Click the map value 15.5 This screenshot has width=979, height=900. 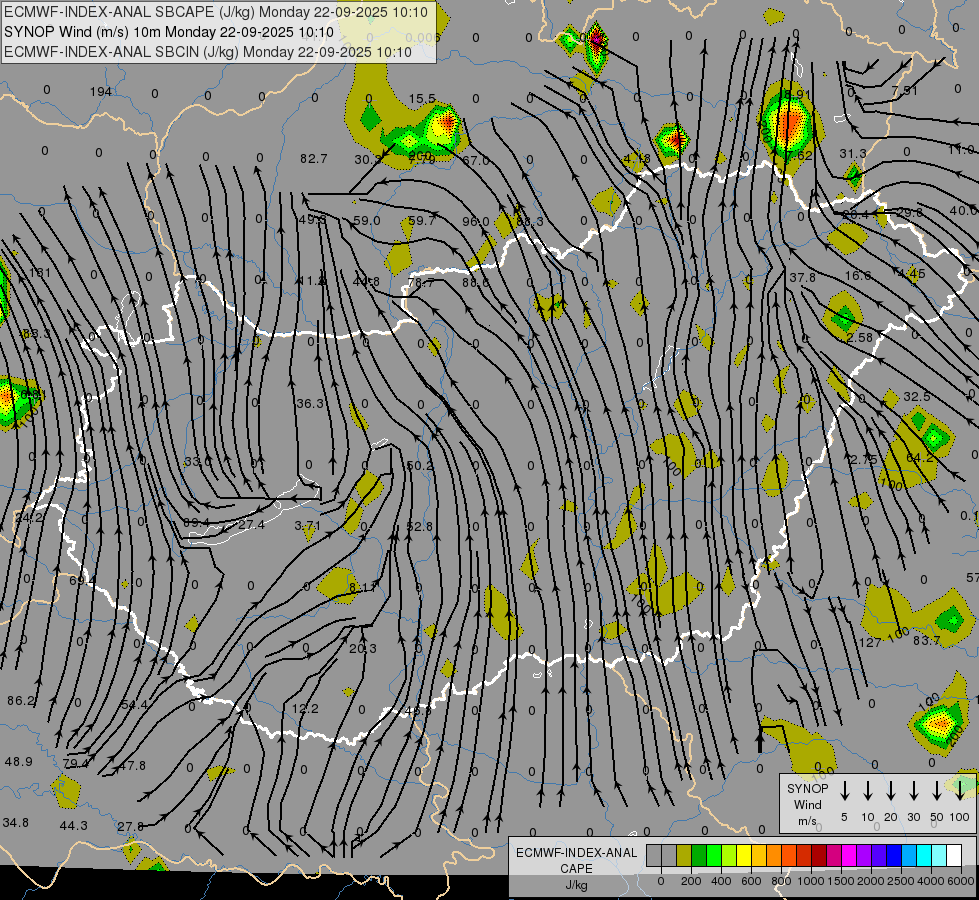coord(422,99)
